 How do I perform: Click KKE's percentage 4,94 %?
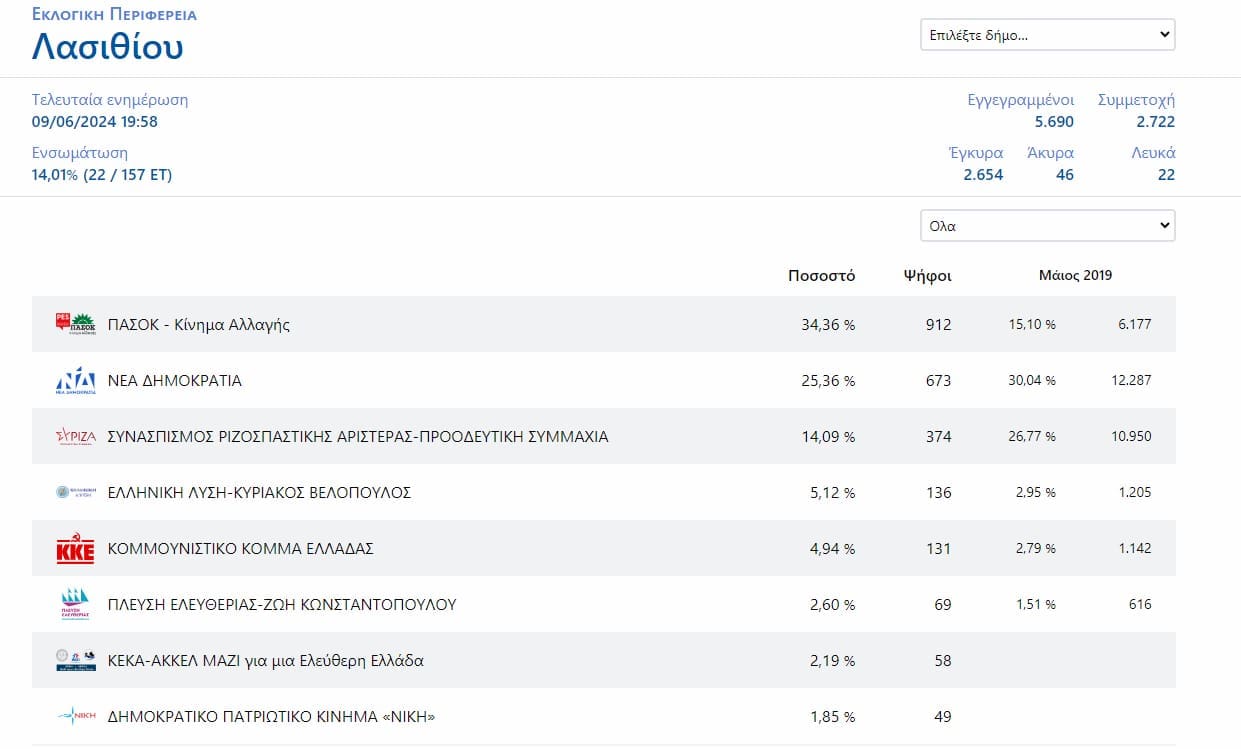point(833,549)
